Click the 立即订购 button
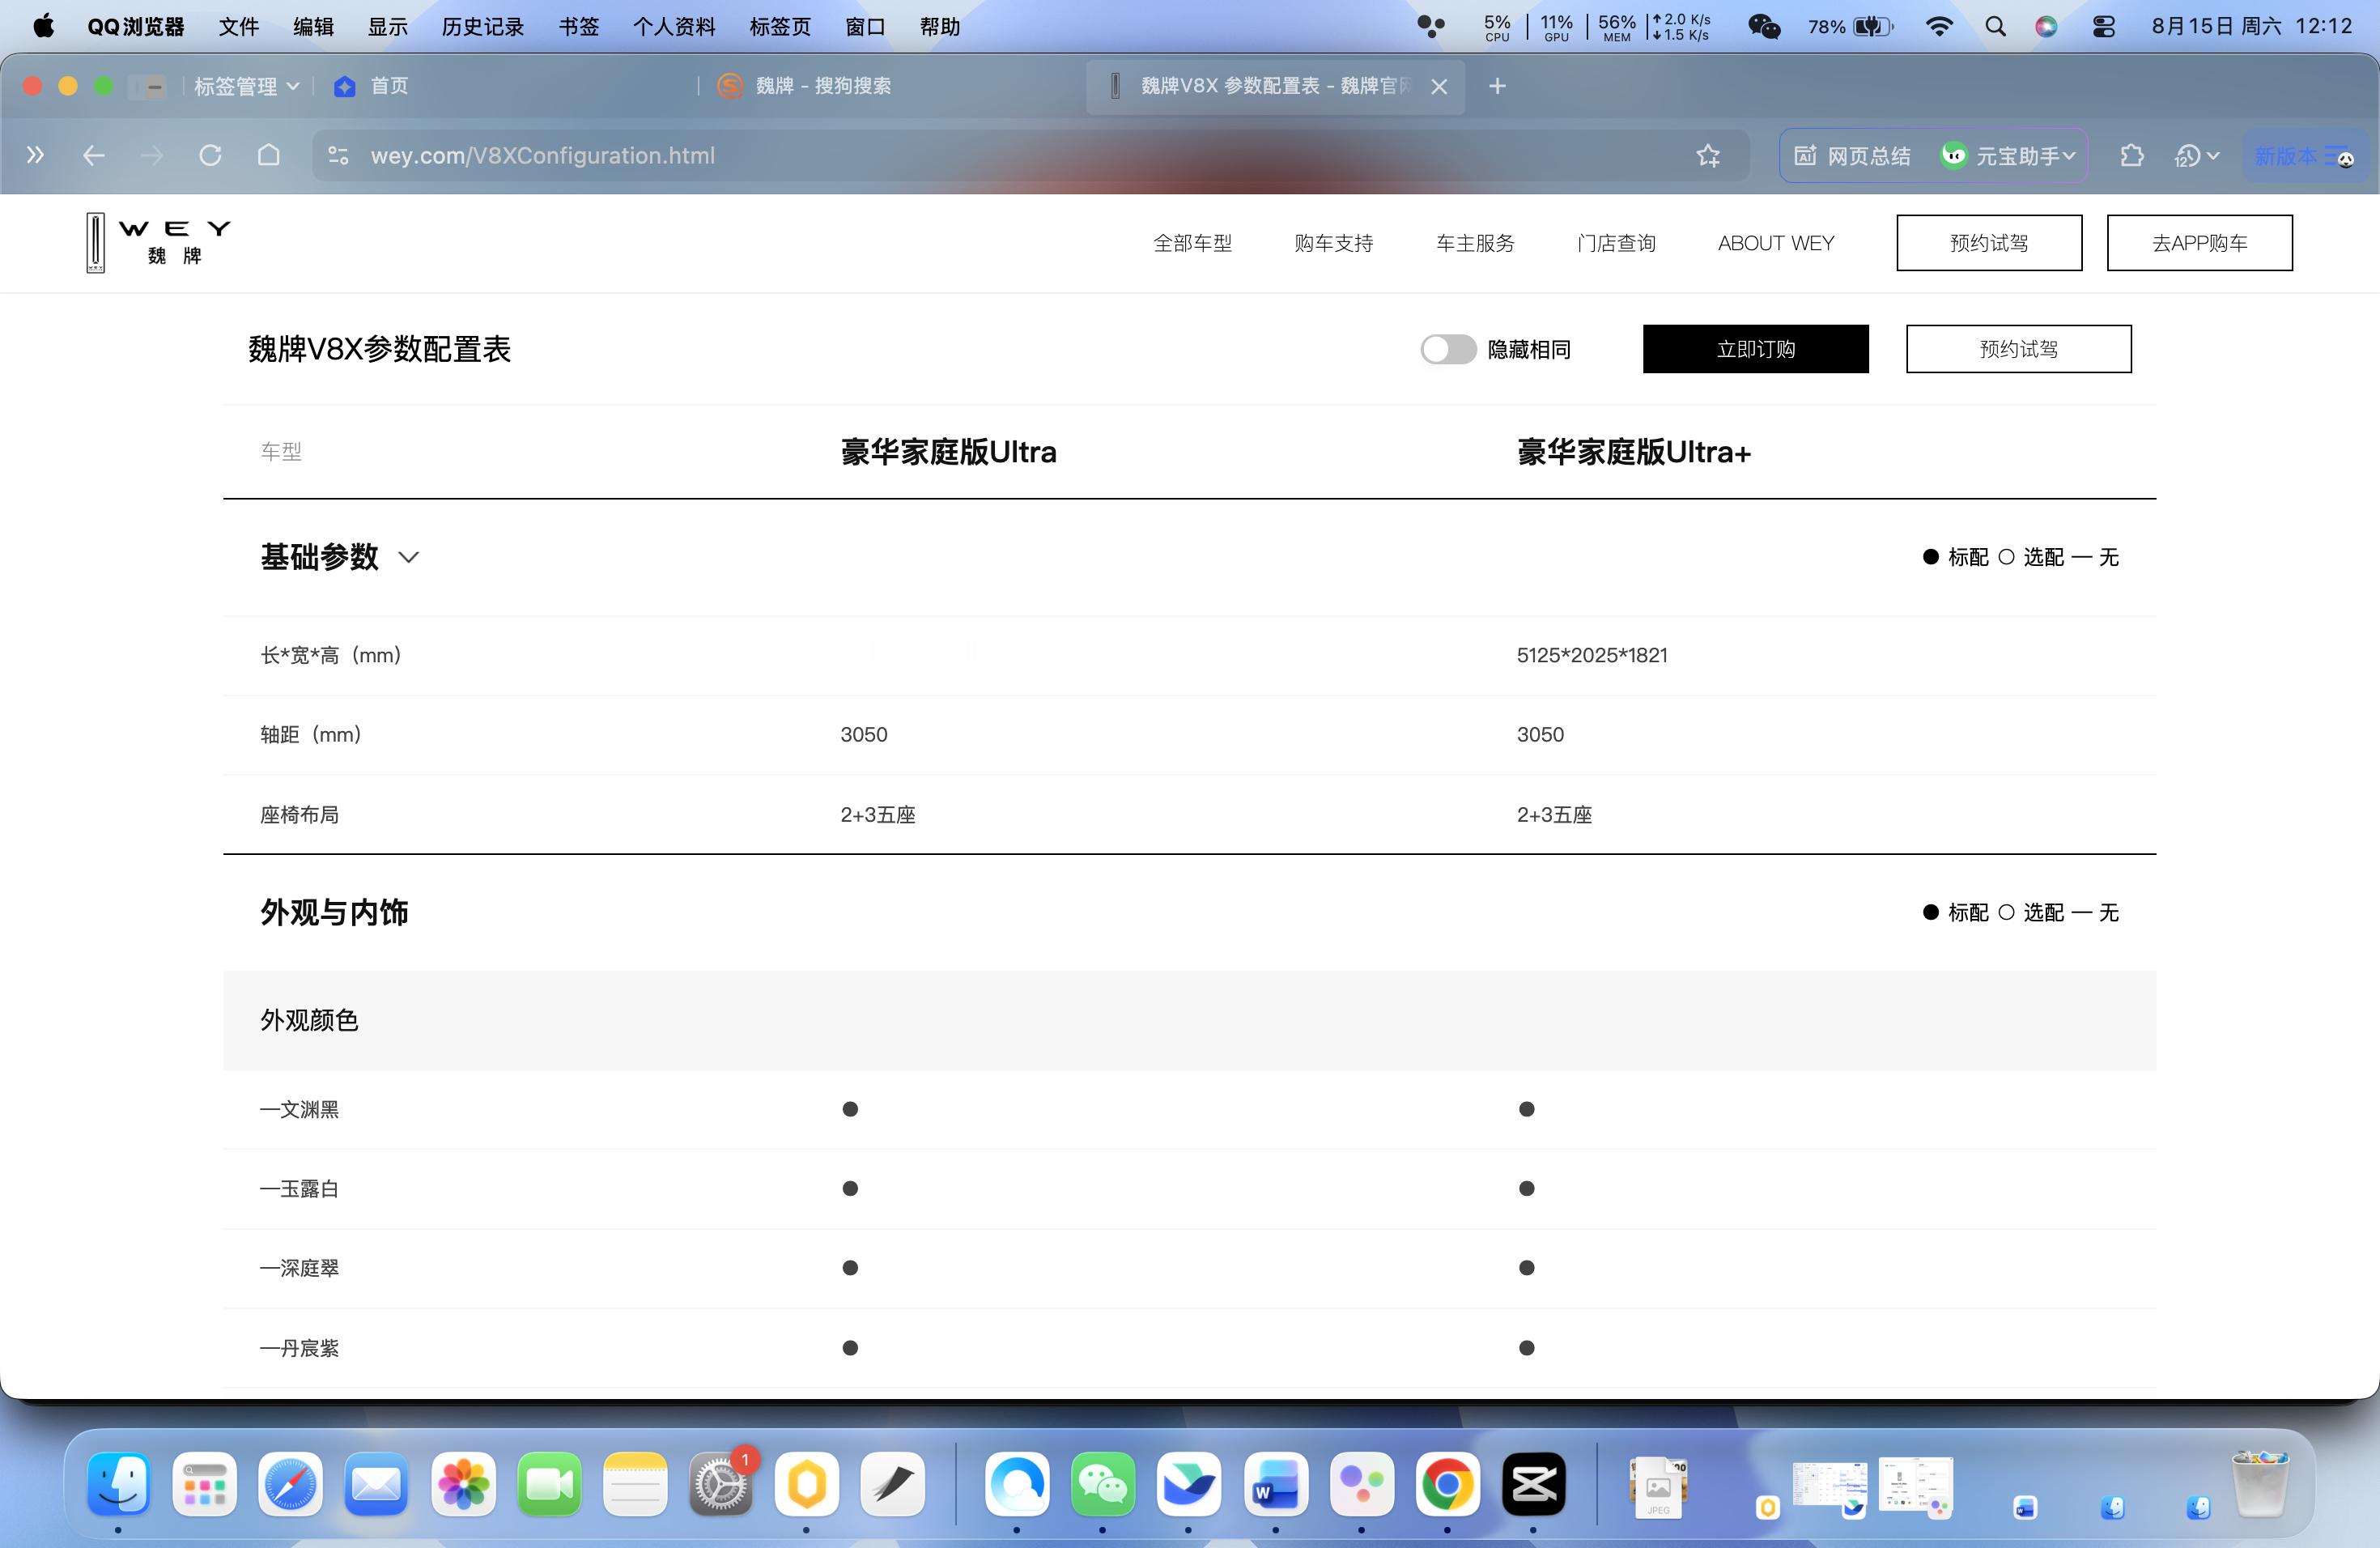The height and width of the screenshot is (1548, 2380). 1755,349
